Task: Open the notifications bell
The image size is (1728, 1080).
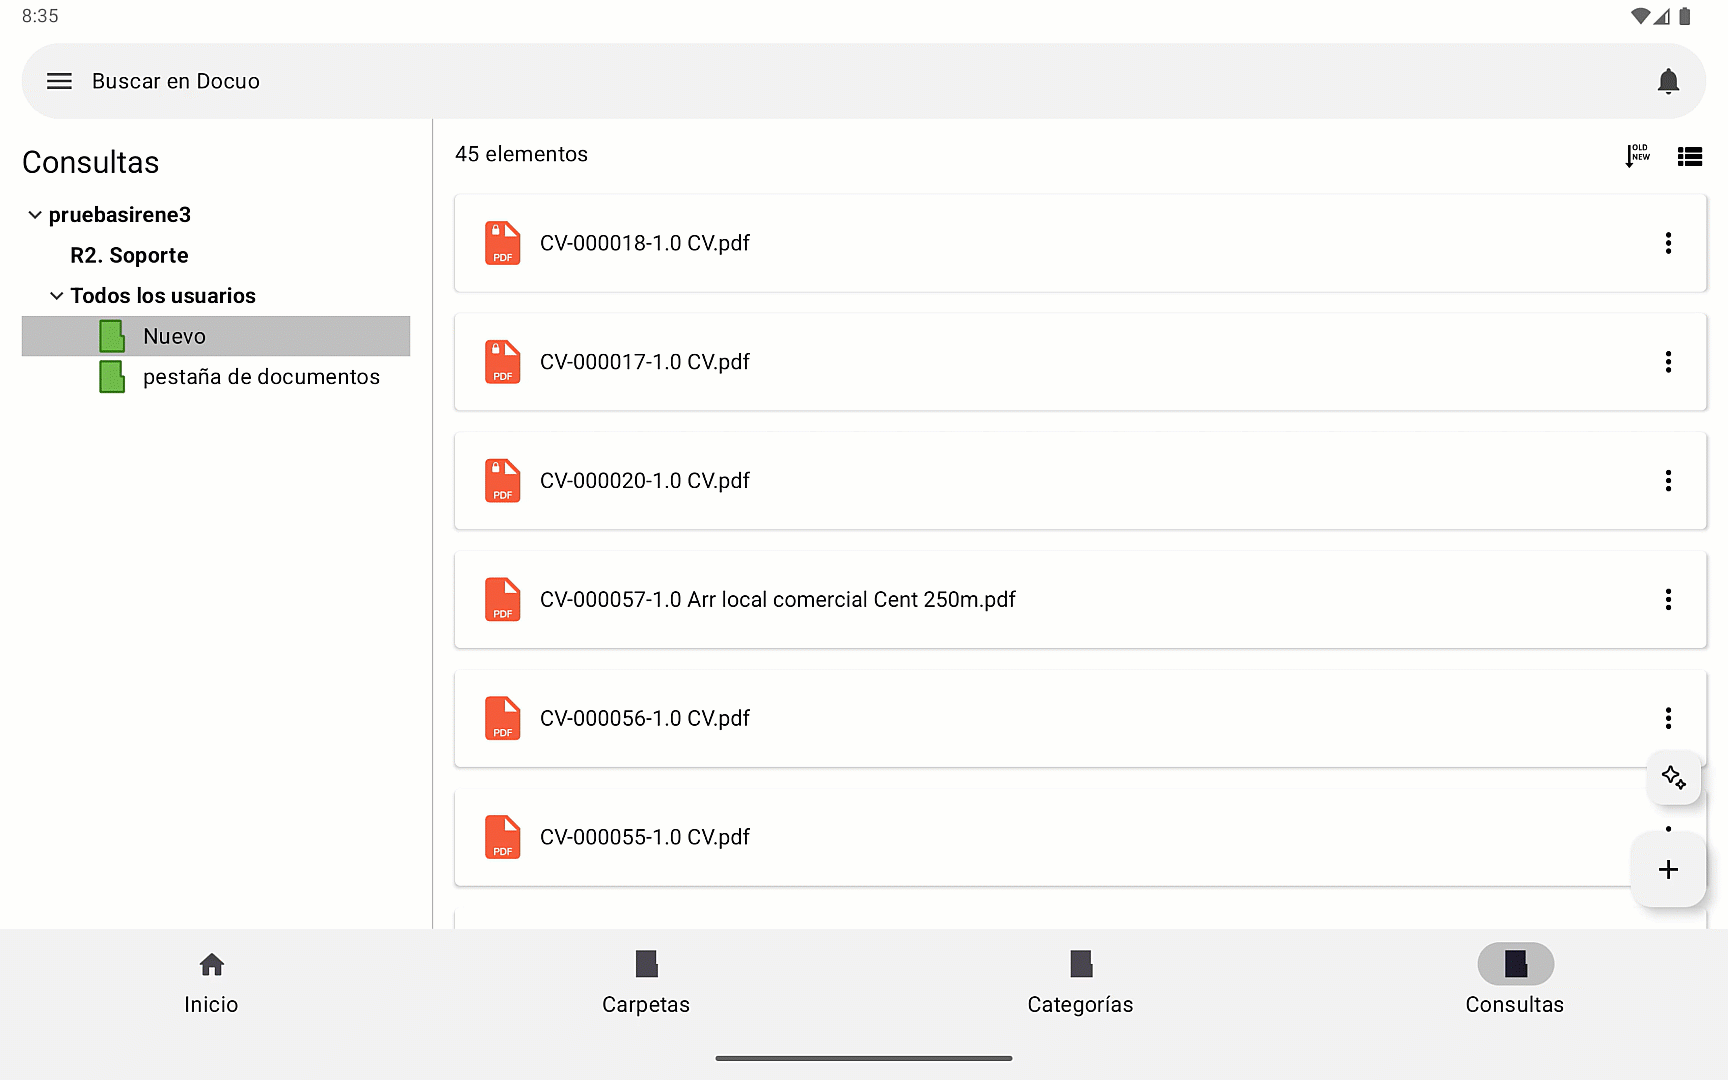Action: [x=1668, y=81]
